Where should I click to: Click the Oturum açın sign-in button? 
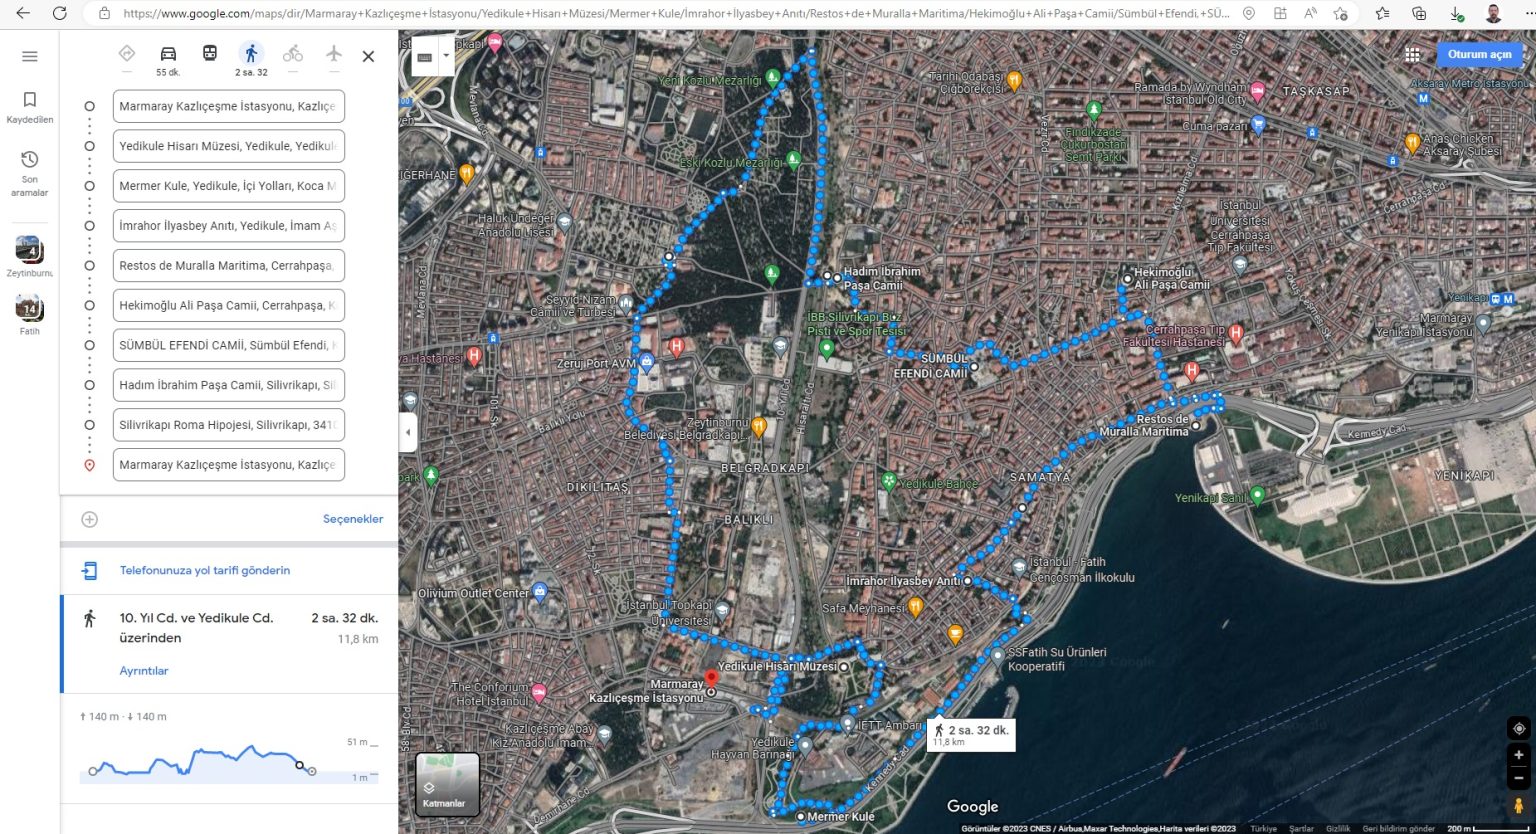[1479, 54]
